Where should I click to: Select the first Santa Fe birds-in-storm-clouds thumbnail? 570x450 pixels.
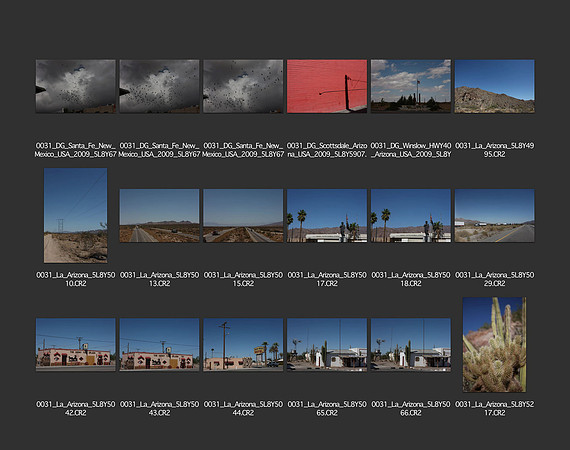pos(76,86)
